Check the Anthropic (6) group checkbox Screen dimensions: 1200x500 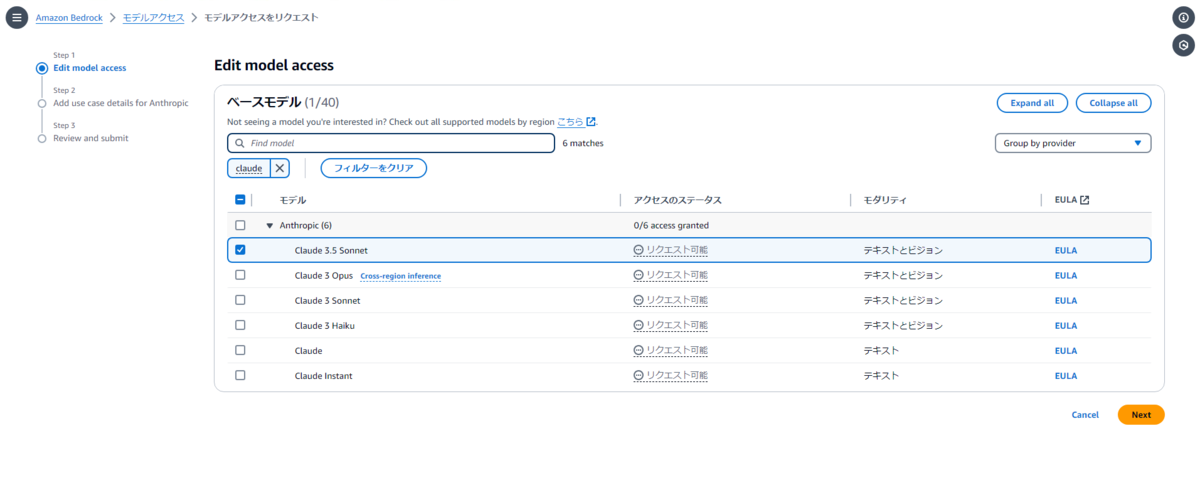pyautogui.click(x=240, y=225)
